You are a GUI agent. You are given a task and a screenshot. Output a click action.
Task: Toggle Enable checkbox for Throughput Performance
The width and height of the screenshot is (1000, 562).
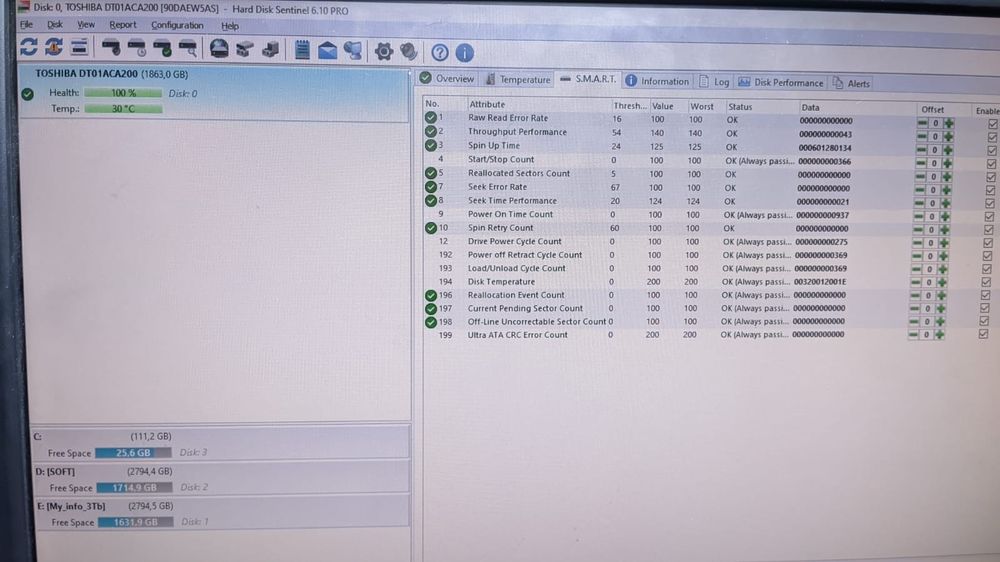click(x=992, y=137)
